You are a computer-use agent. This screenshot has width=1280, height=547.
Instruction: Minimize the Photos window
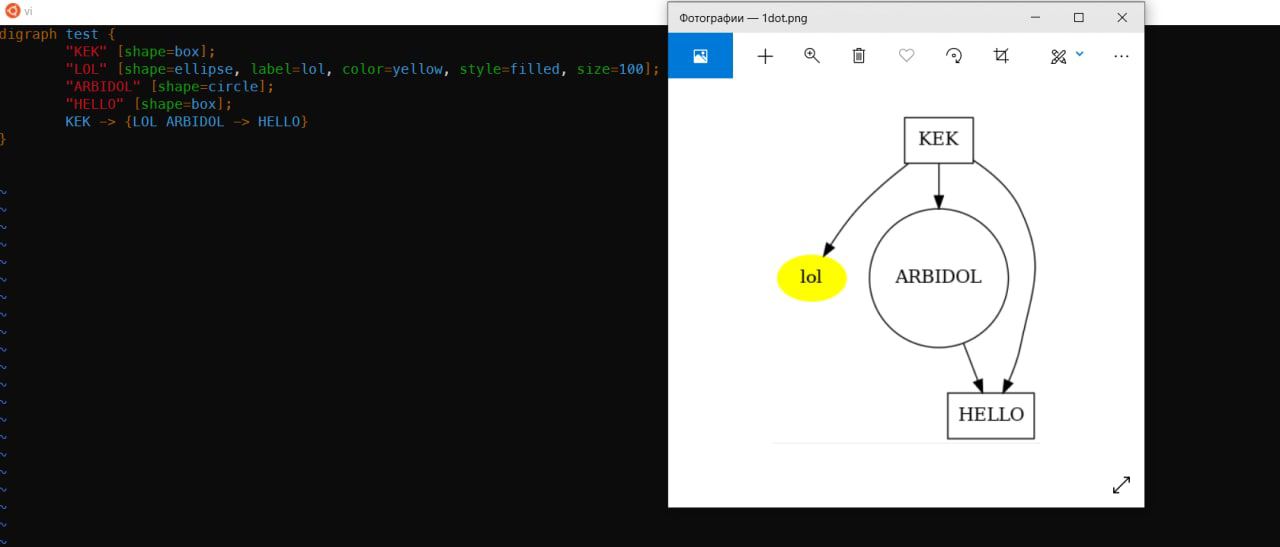[x=1034, y=17]
